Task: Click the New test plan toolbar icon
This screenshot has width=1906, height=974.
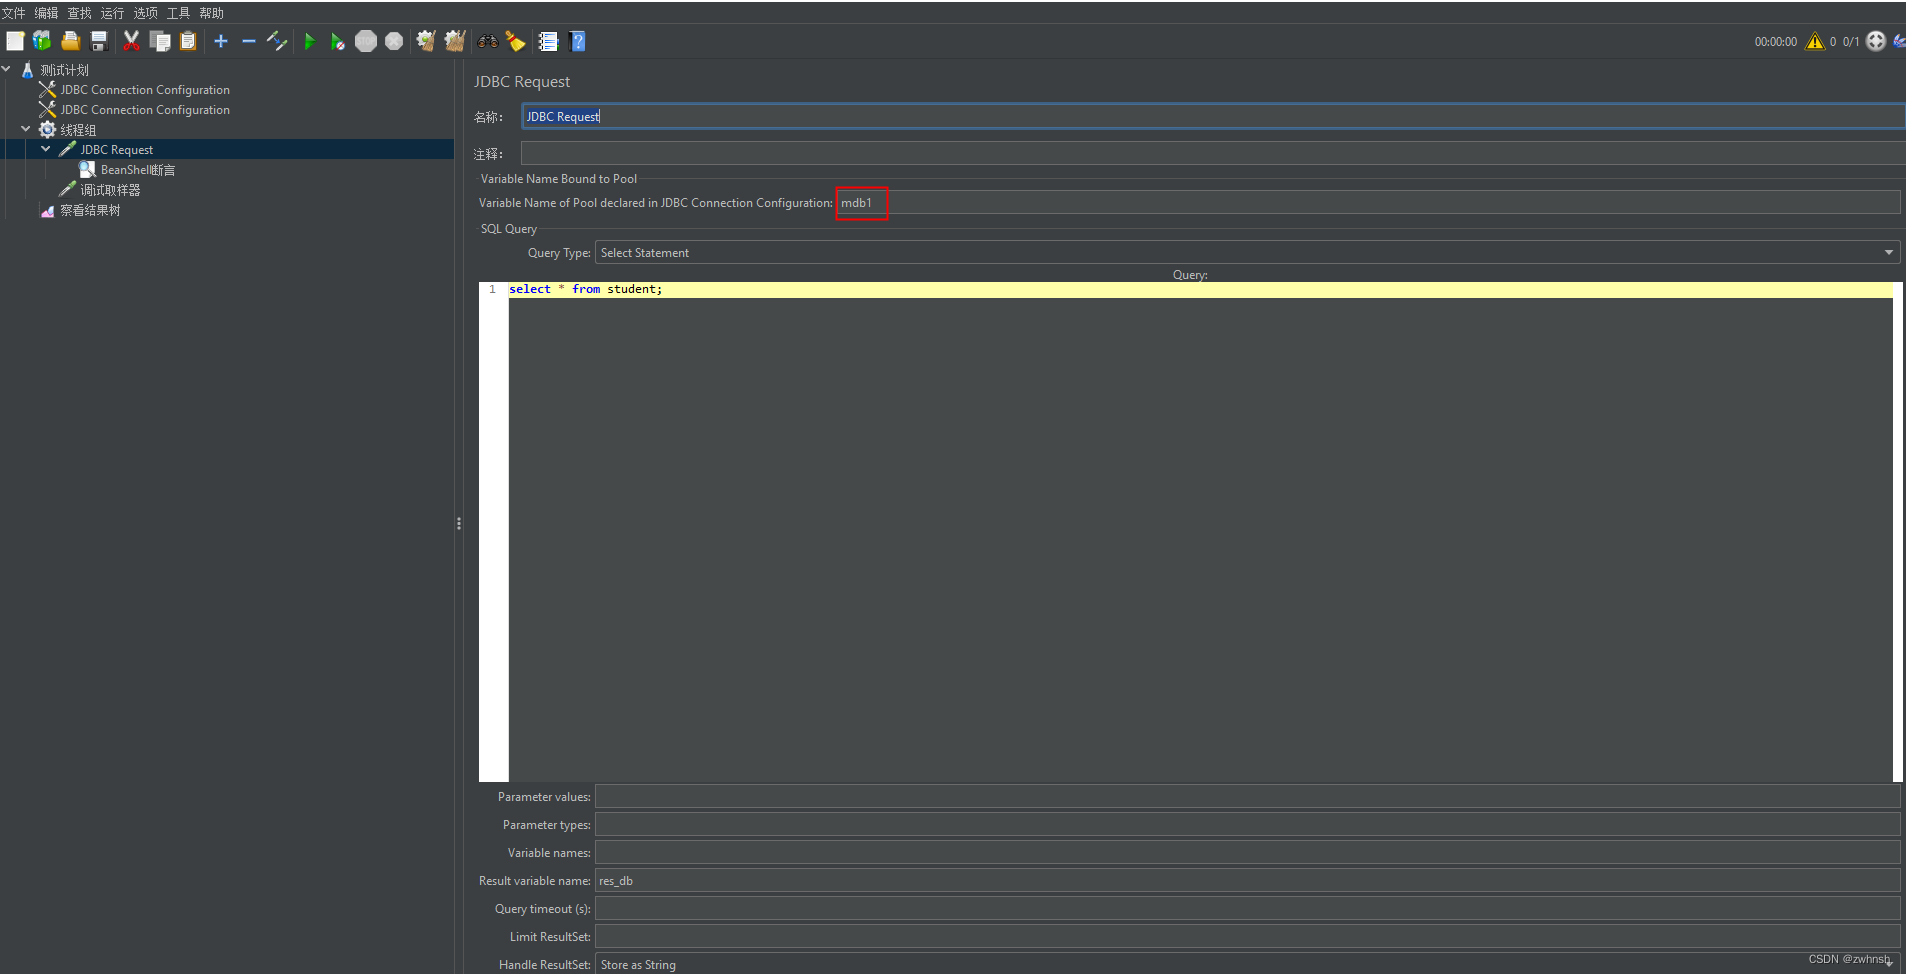Action: (15, 41)
